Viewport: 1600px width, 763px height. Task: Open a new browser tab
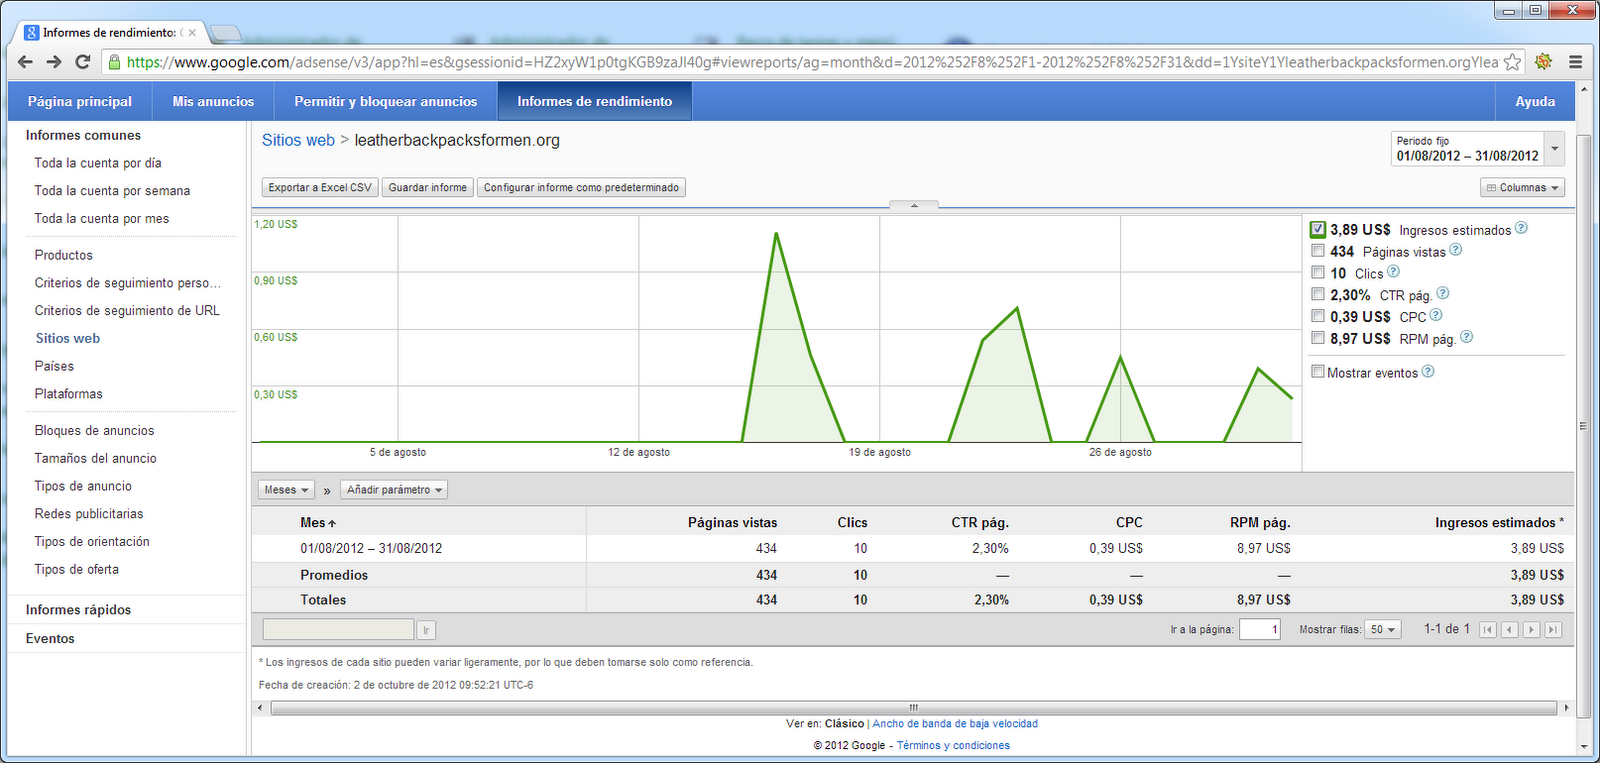[x=227, y=33]
